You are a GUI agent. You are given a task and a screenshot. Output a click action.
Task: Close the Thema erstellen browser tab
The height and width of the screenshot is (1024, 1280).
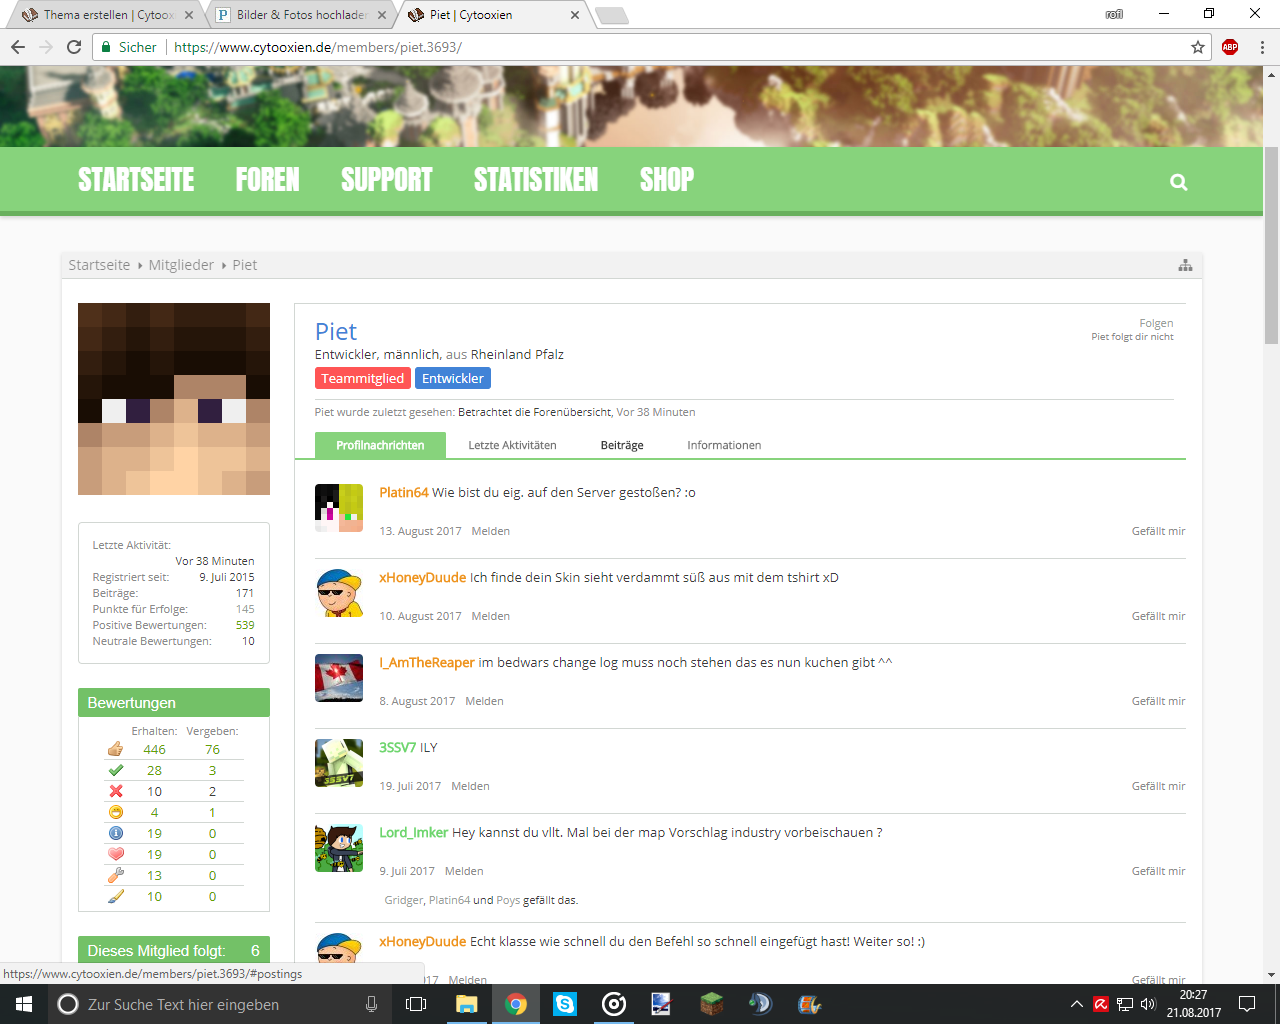click(x=189, y=15)
